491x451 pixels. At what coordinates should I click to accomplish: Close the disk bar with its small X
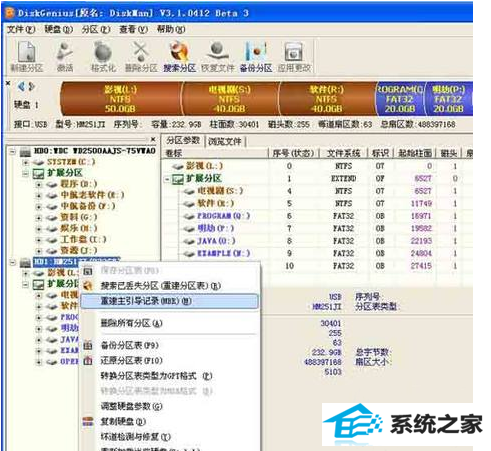pos(8,83)
